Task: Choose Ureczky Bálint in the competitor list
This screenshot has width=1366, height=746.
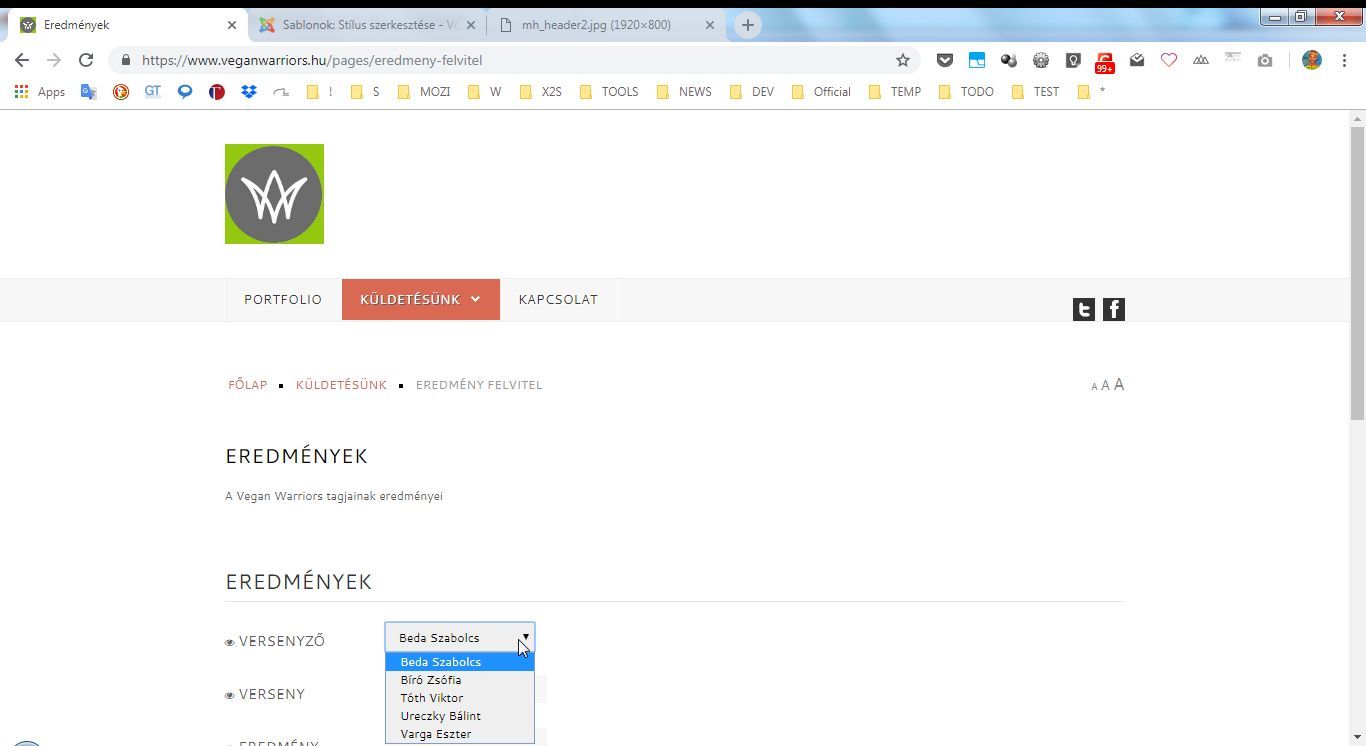Action: pyautogui.click(x=441, y=716)
